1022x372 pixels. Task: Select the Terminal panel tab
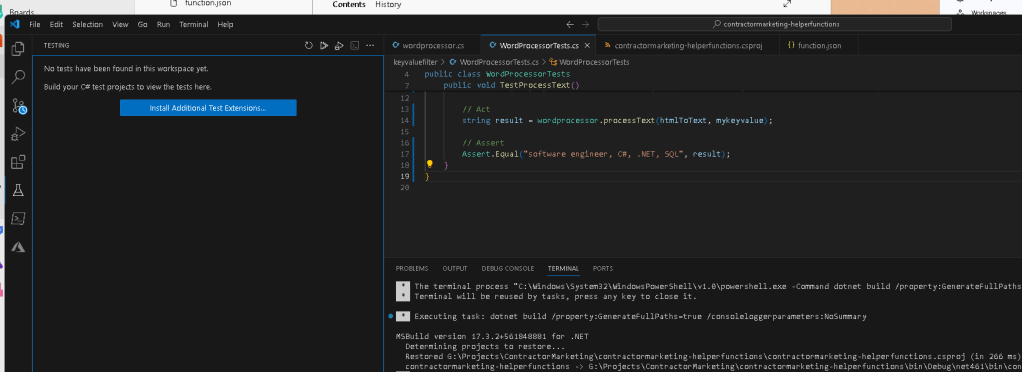coord(563,268)
